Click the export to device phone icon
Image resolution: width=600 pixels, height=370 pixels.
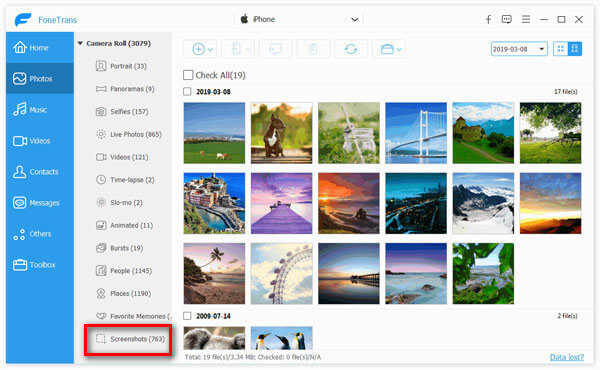236,49
